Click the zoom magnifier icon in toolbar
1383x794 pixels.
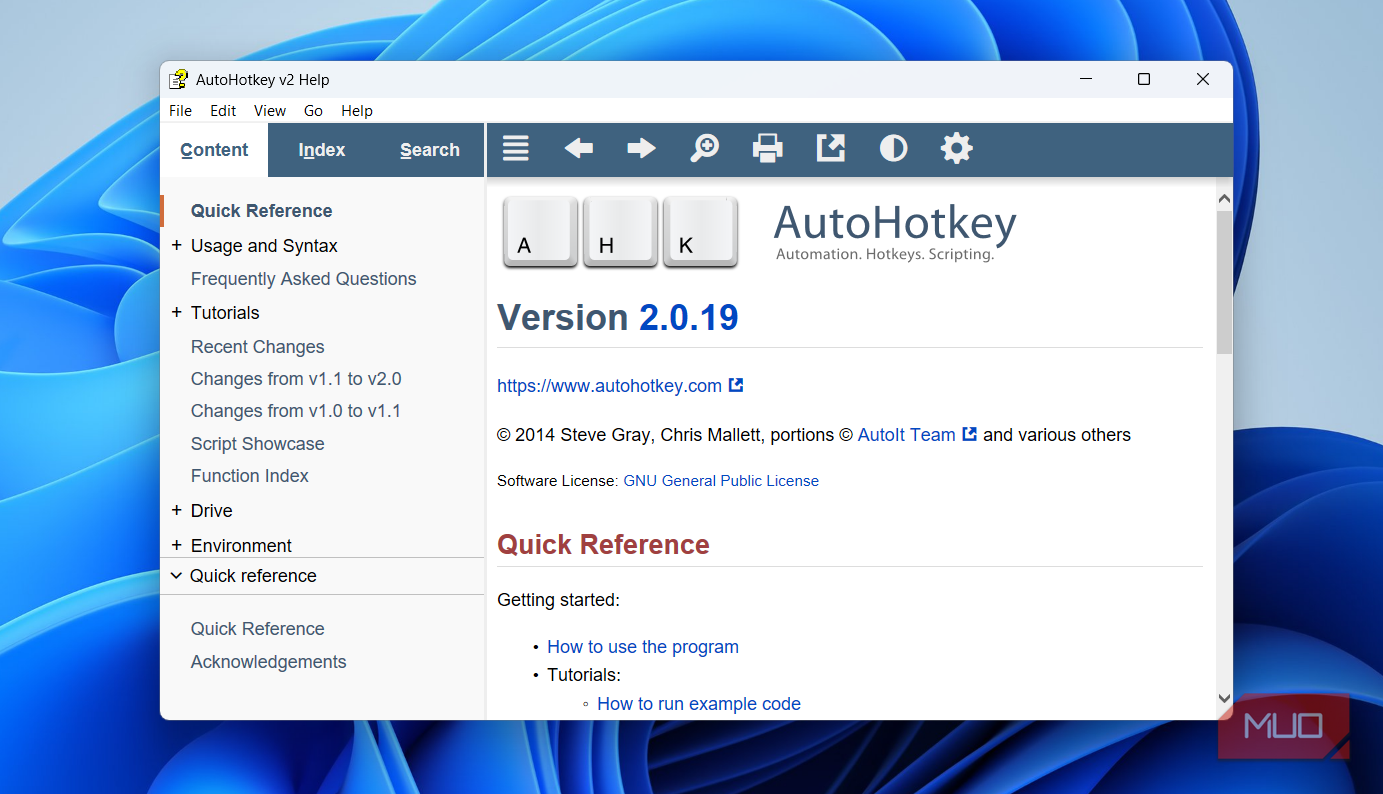[704, 149]
